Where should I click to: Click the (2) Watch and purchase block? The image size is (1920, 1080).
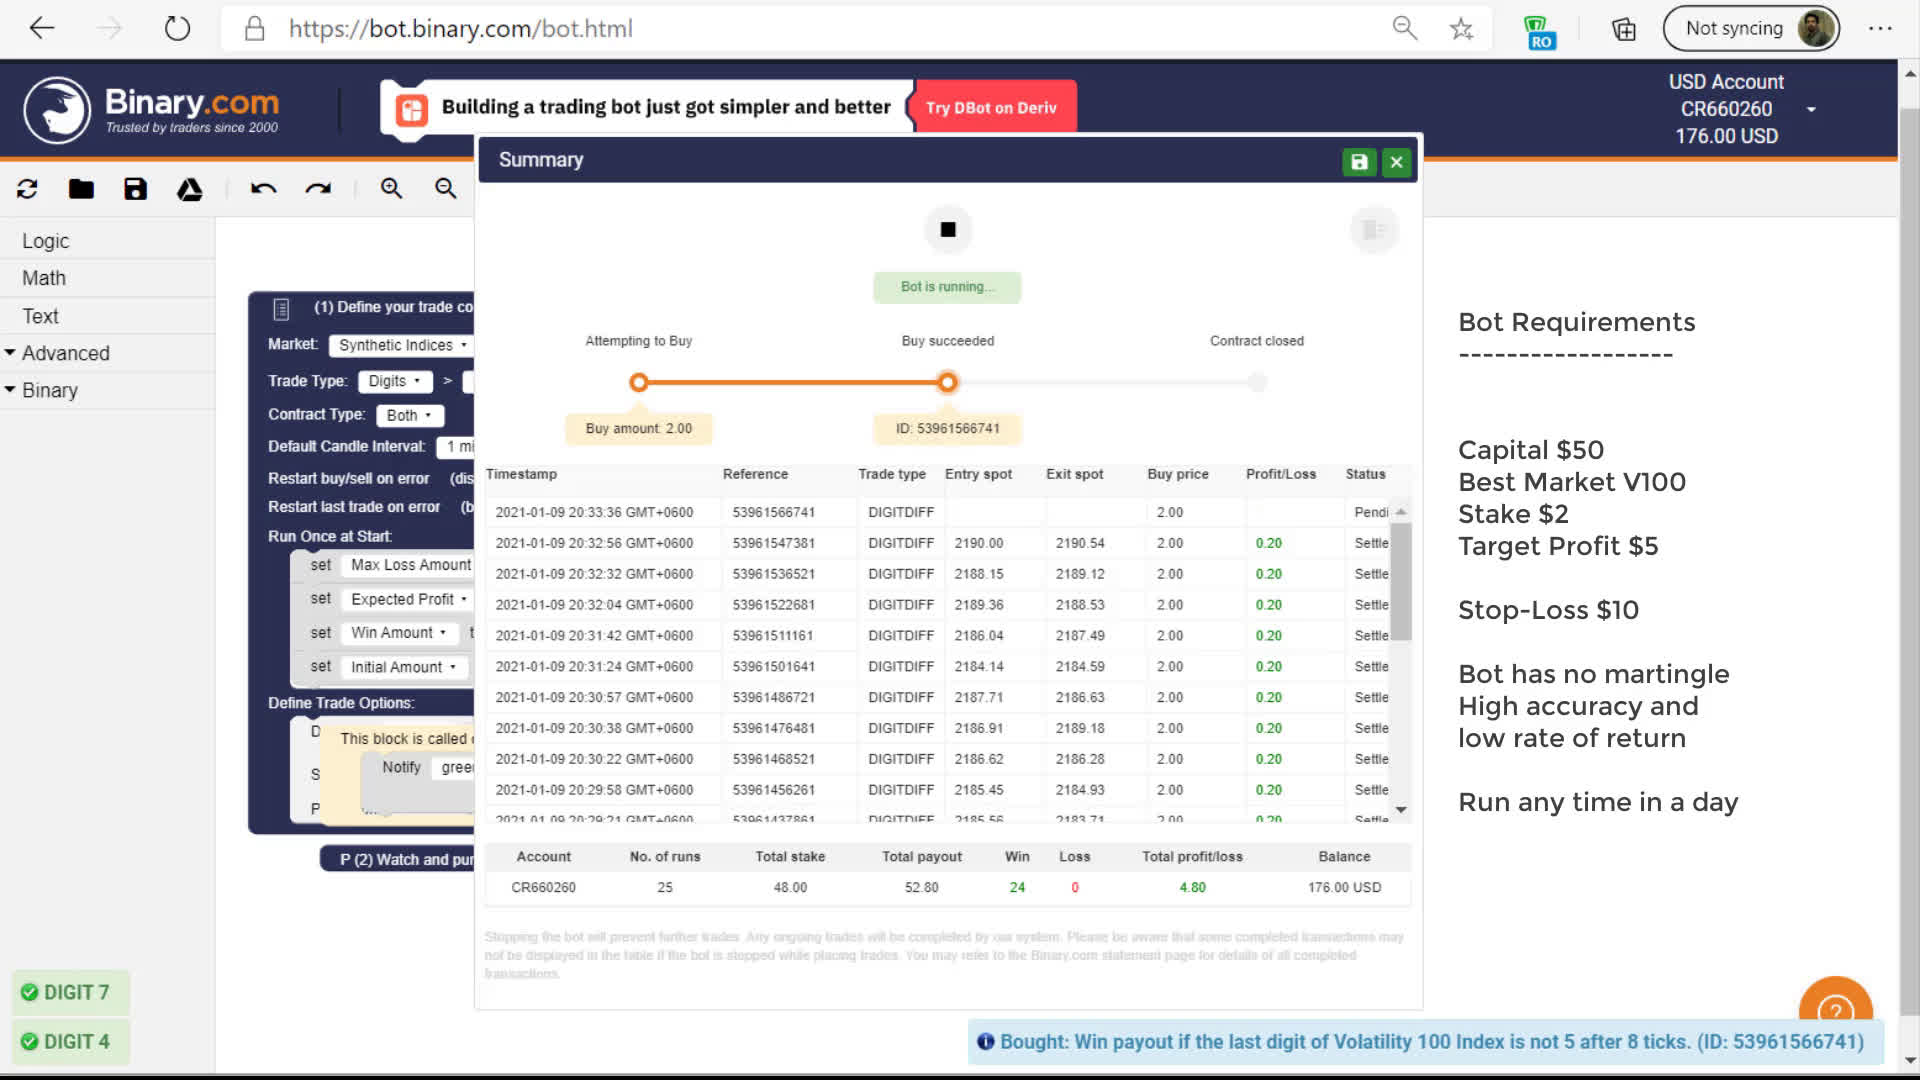click(398, 860)
